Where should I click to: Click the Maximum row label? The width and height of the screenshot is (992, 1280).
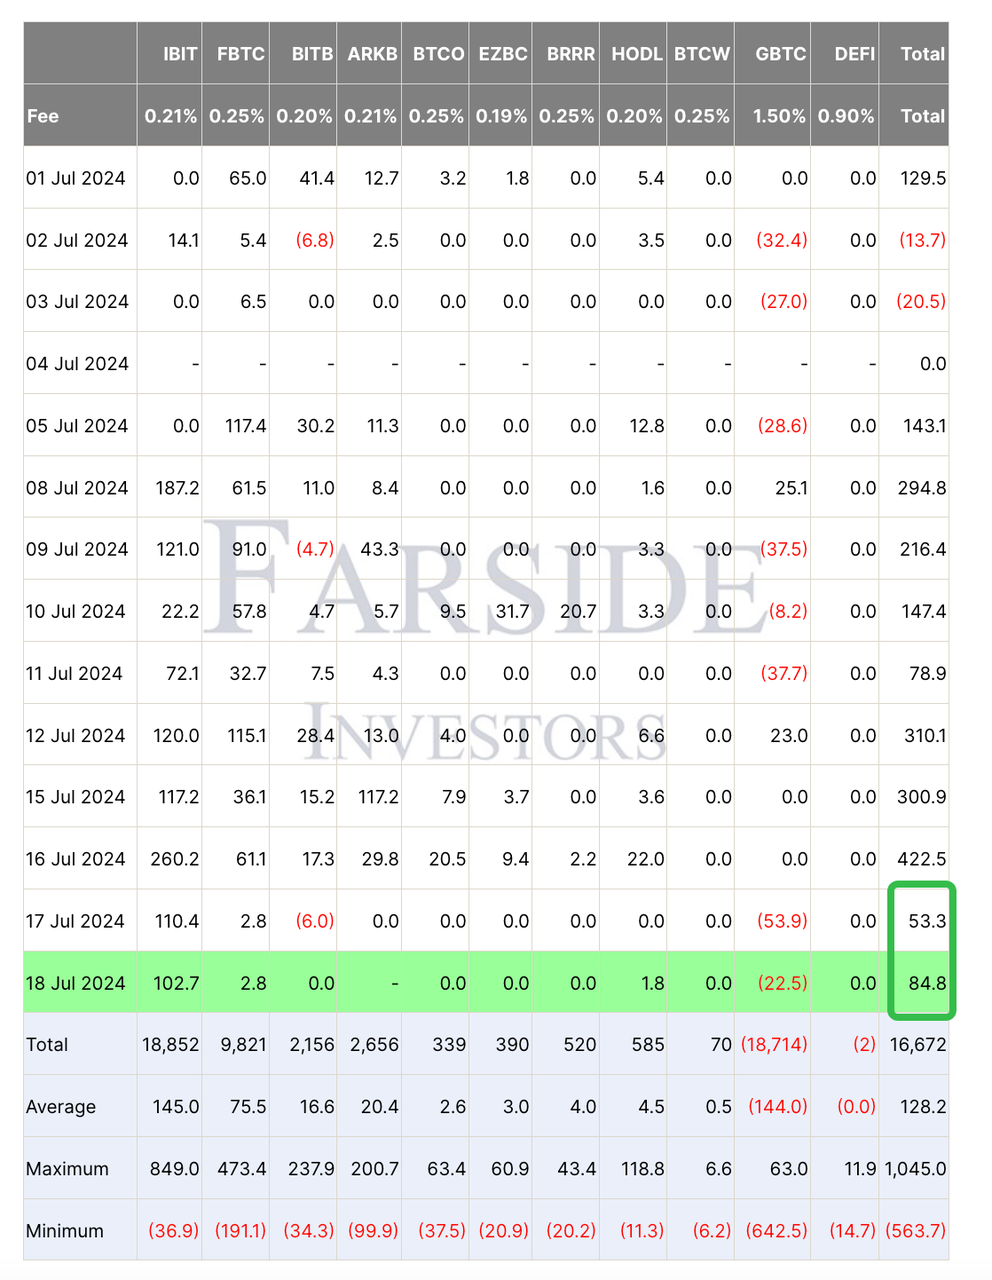[x=67, y=1169]
